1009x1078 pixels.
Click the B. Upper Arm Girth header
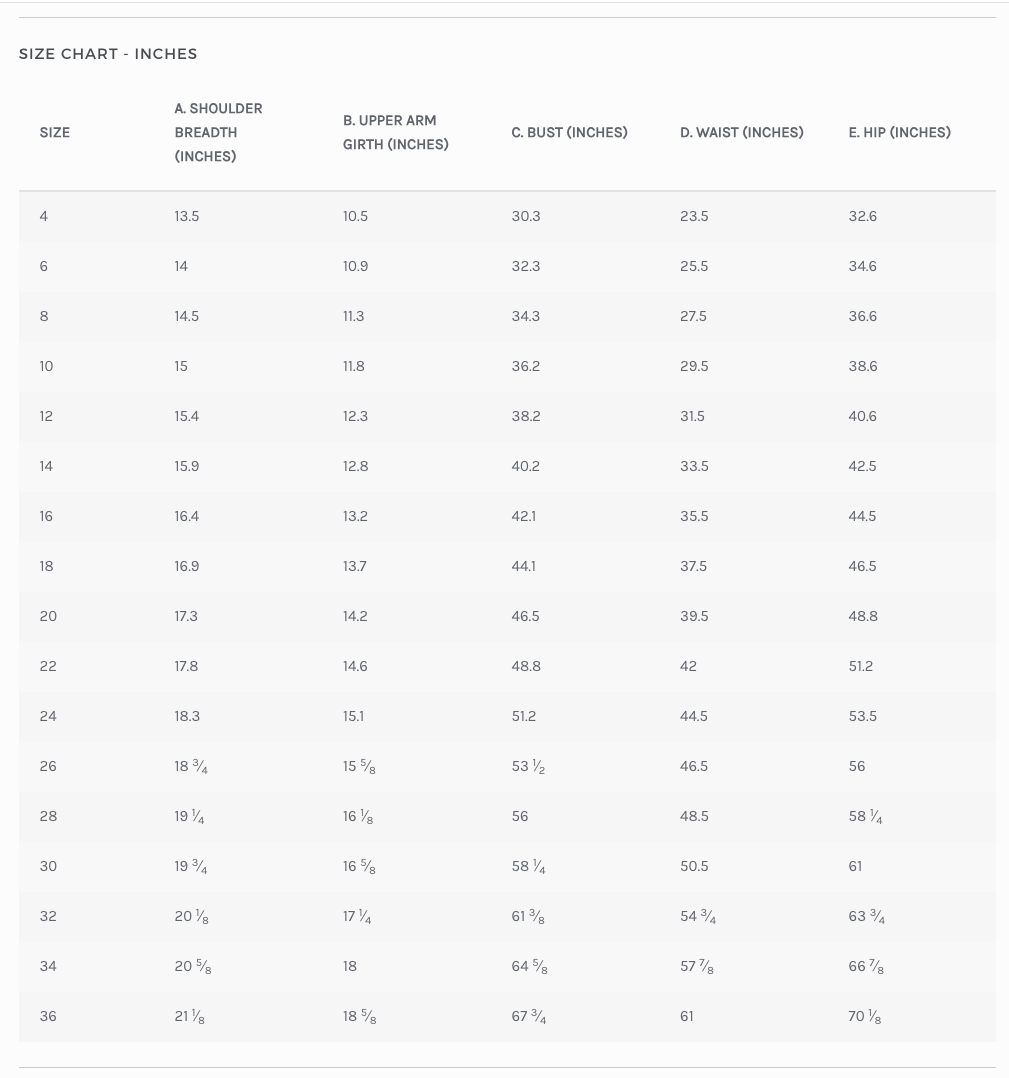(395, 132)
